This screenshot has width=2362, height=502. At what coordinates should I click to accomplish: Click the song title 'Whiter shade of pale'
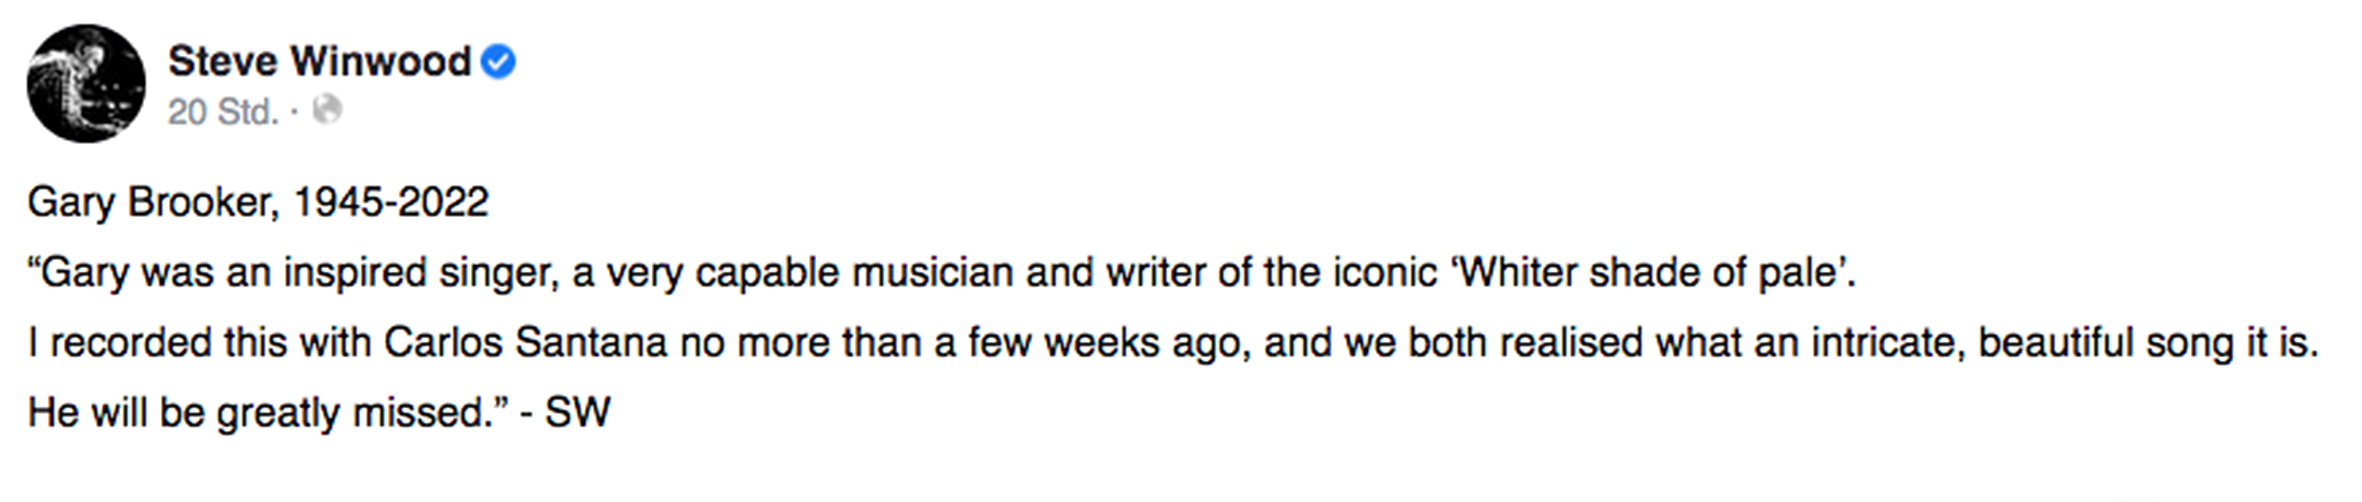[1652, 273]
